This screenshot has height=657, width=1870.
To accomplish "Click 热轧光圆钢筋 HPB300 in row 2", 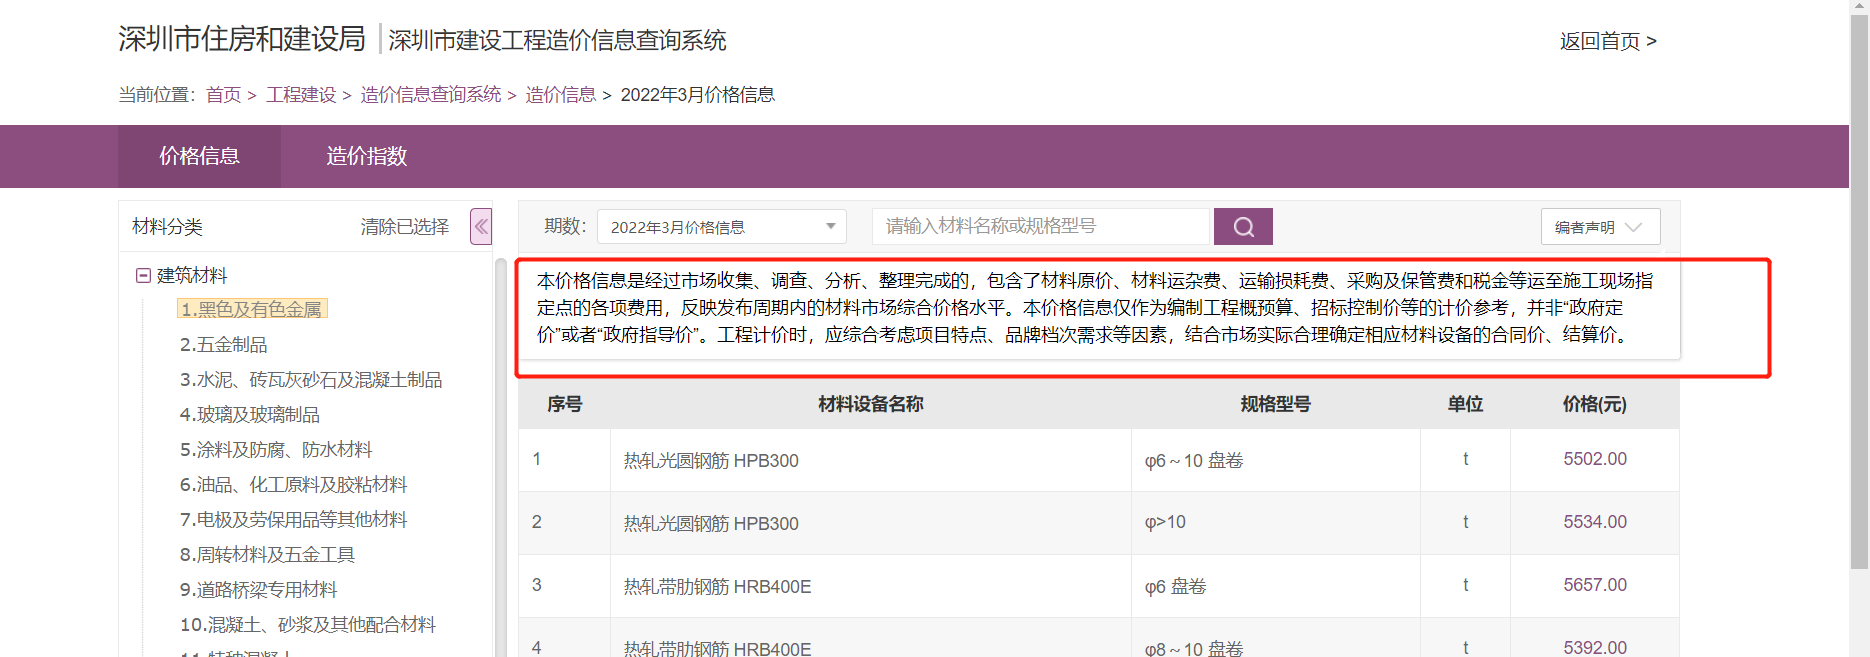I will (x=711, y=524).
